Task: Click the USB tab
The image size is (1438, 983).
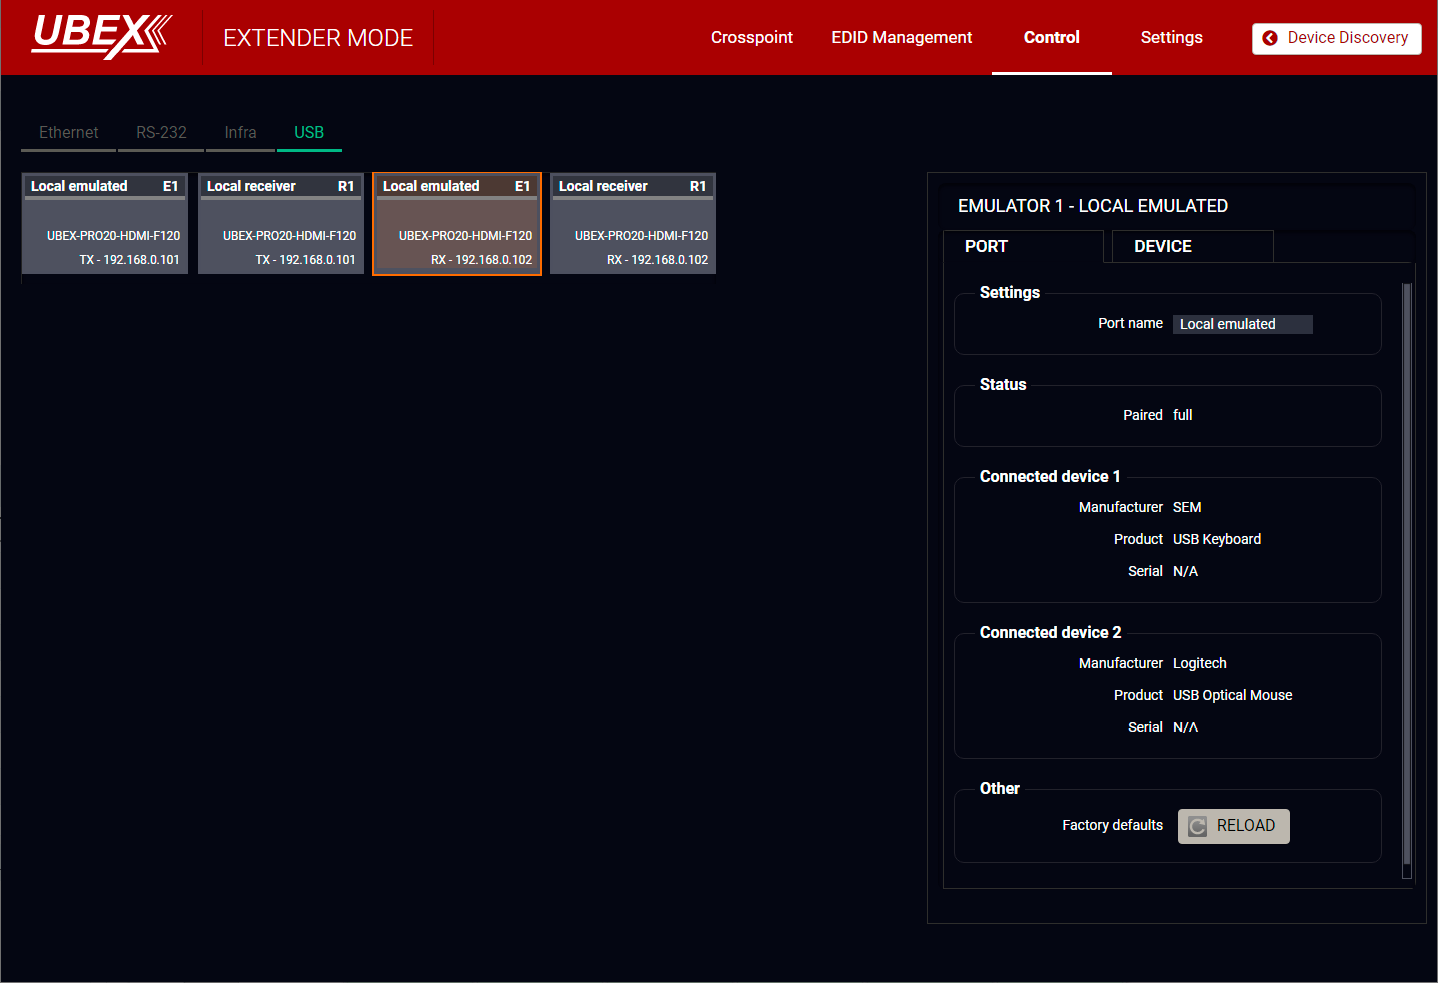Action: click(x=309, y=132)
